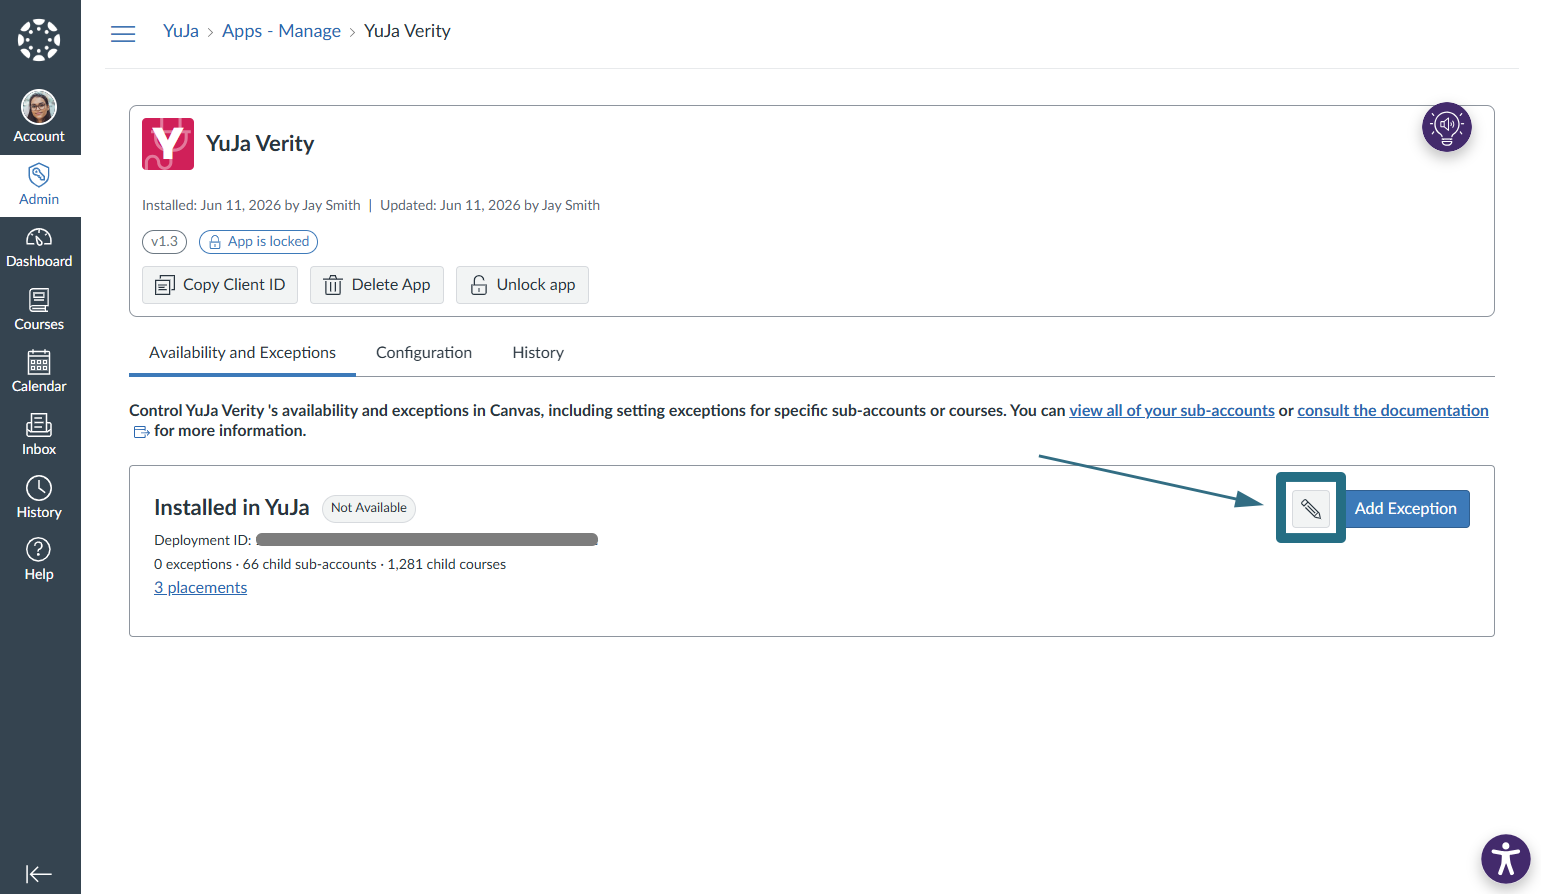Toggle the hamburger navigation menu
The height and width of the screenshot is (894, 1541).
(123, 34)
